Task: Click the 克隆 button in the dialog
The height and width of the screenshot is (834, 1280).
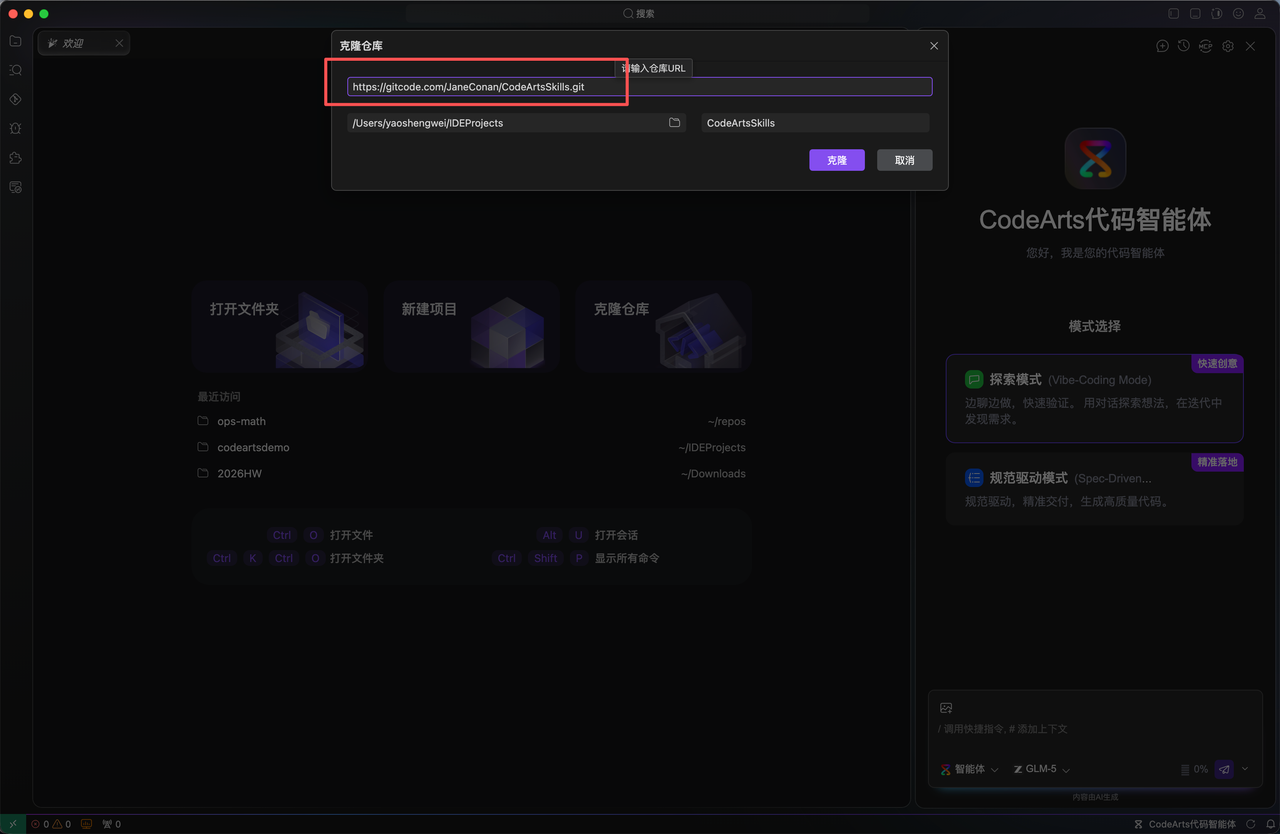Action: pos(837,160)
